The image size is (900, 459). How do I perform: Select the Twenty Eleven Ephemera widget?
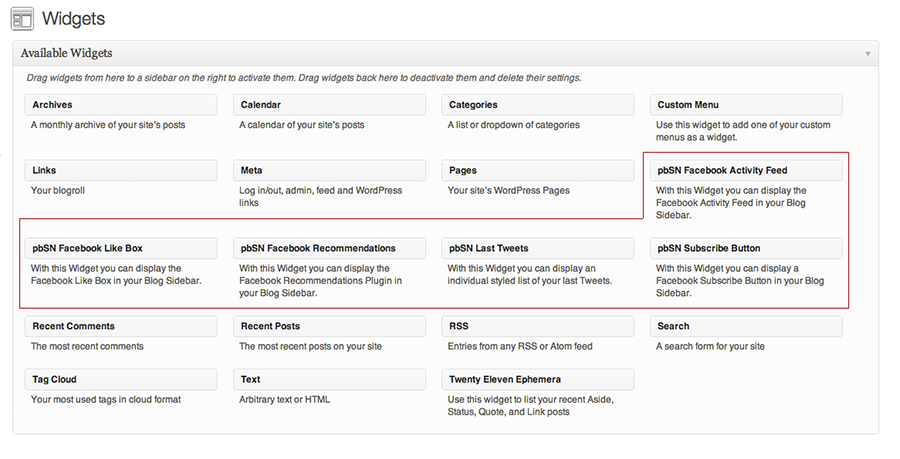coord(538,380)
